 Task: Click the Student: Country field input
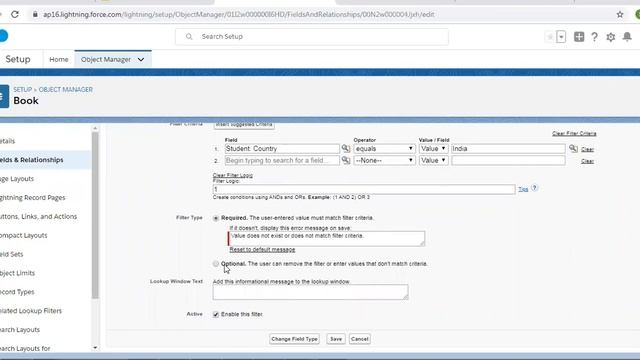pos(282,149)
